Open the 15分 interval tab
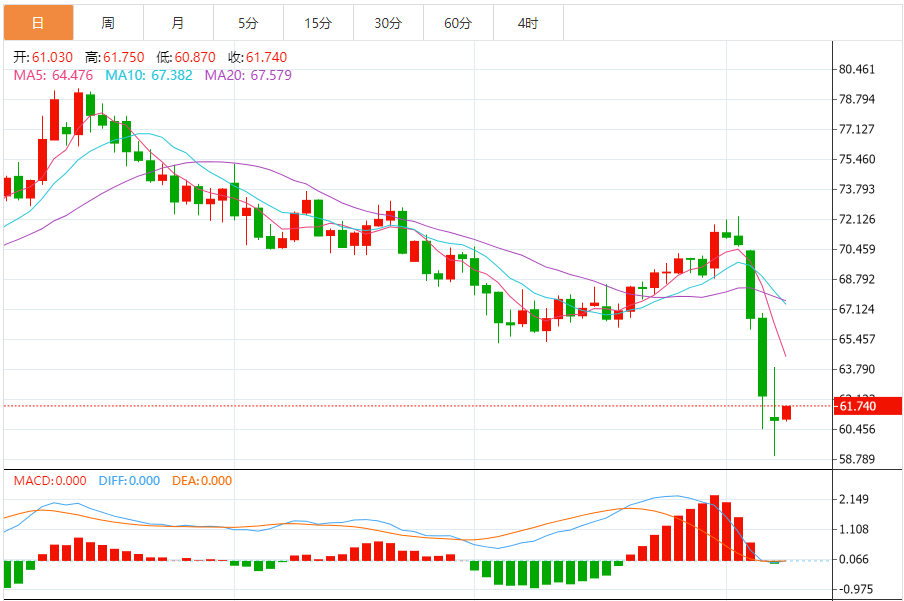904x601 pixels. (318, 23)
